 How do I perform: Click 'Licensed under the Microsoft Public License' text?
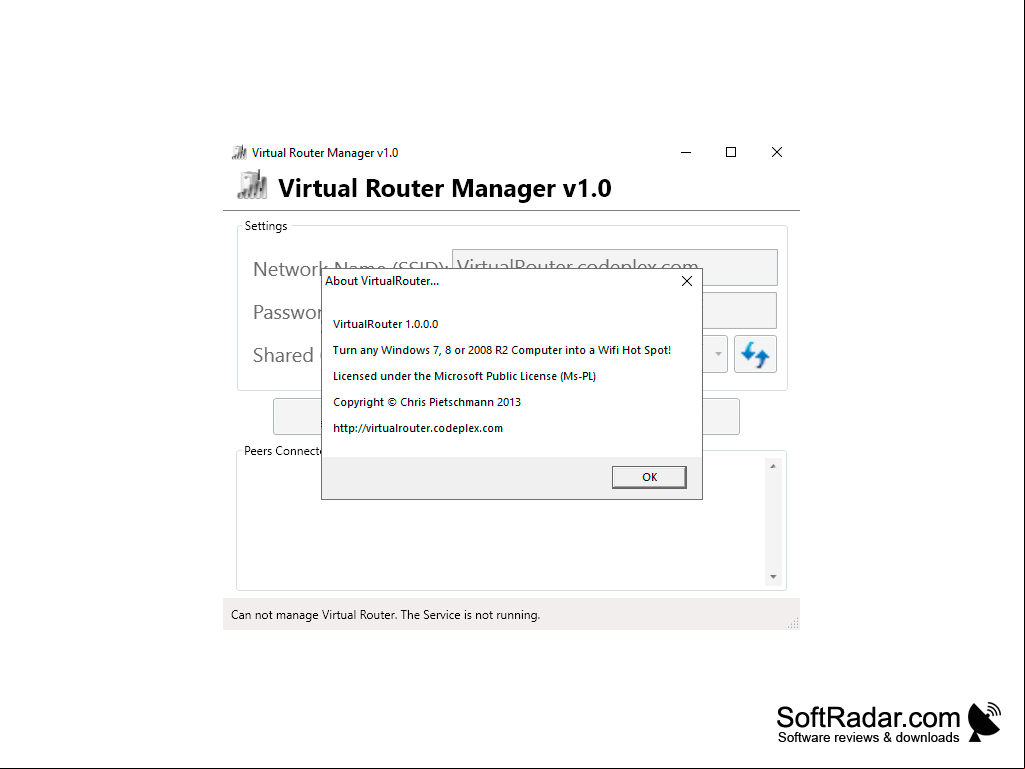[x=464, y=376]
